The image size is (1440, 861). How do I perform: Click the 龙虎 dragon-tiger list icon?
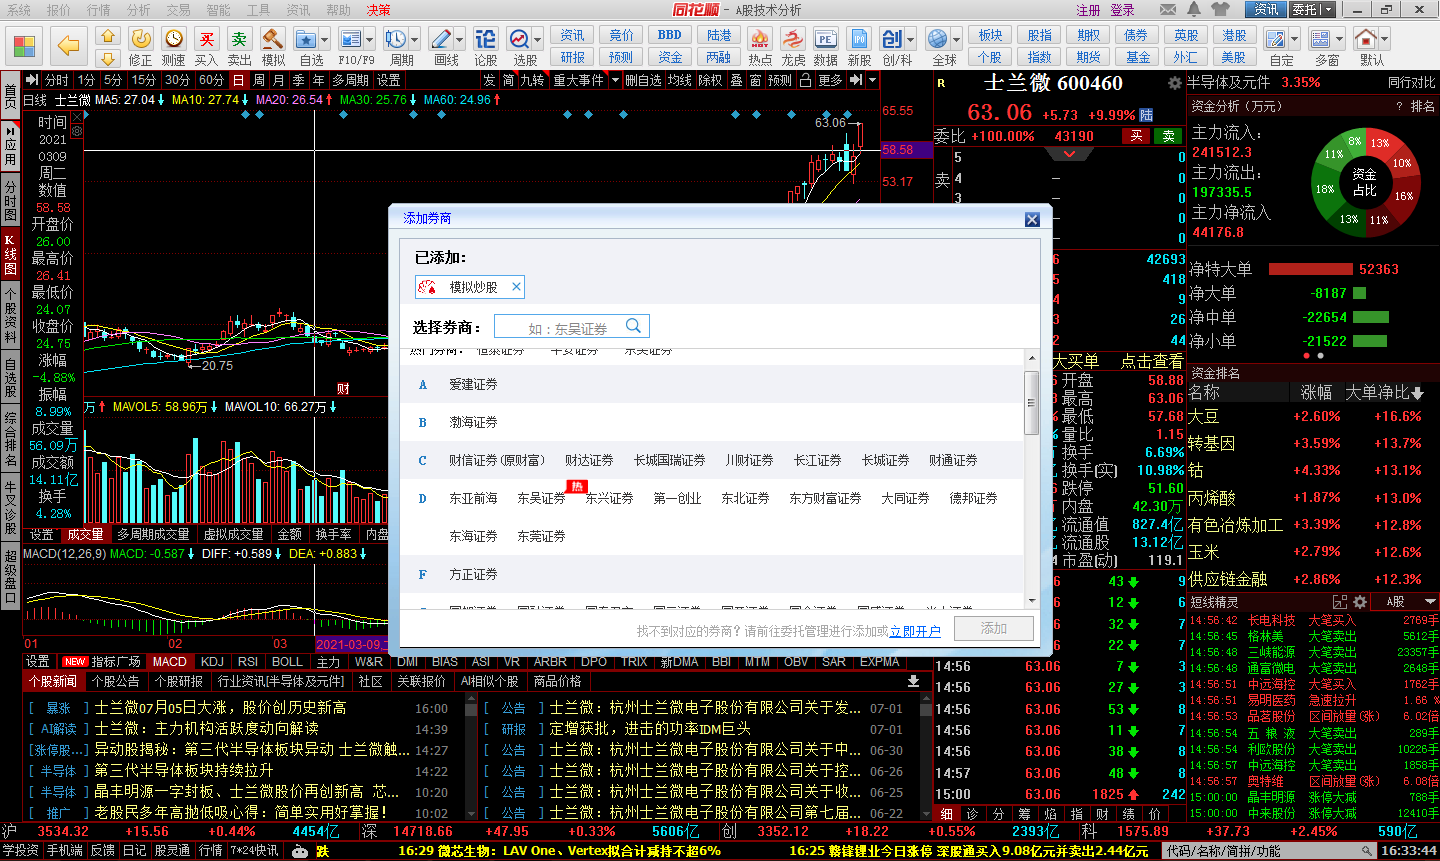tap(793, 40)
